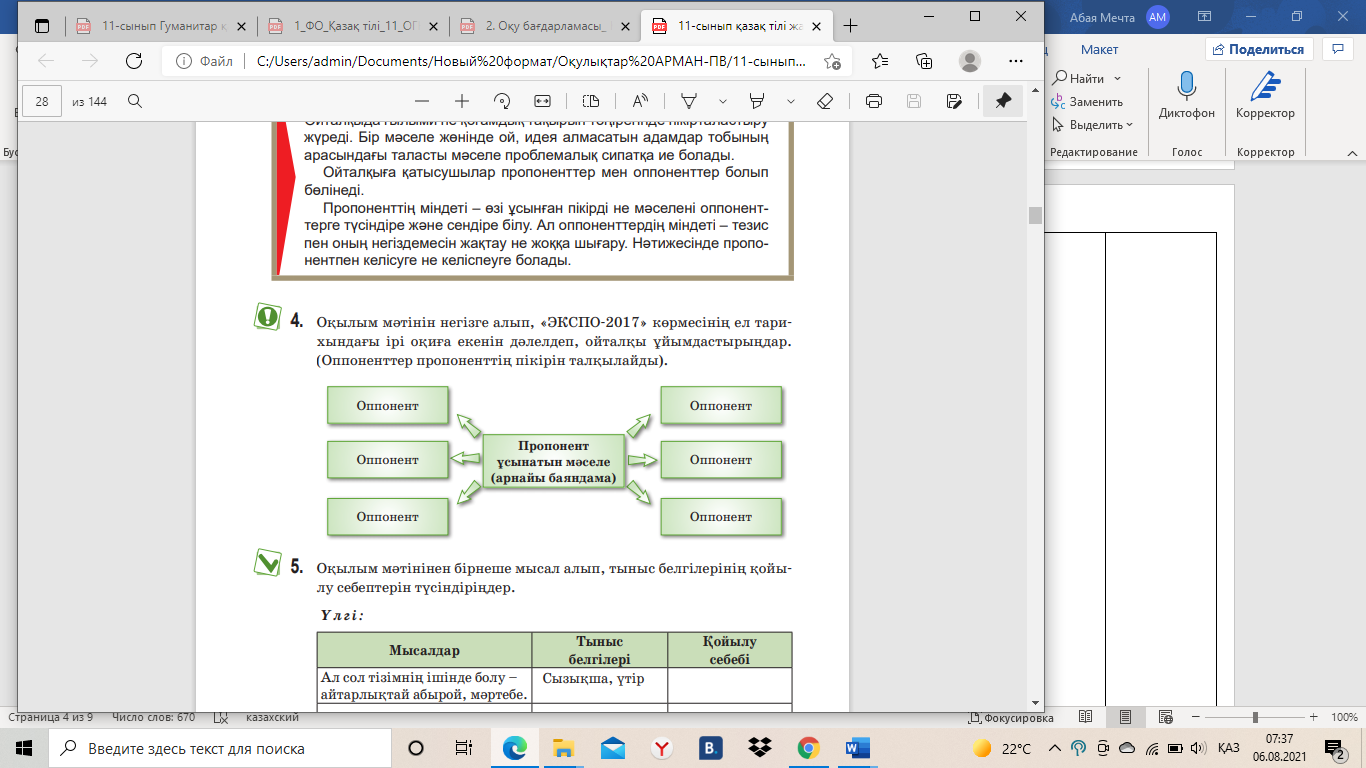Open Windows Start menu
The width and height of the screenshot is (1366, 768).
24,748
